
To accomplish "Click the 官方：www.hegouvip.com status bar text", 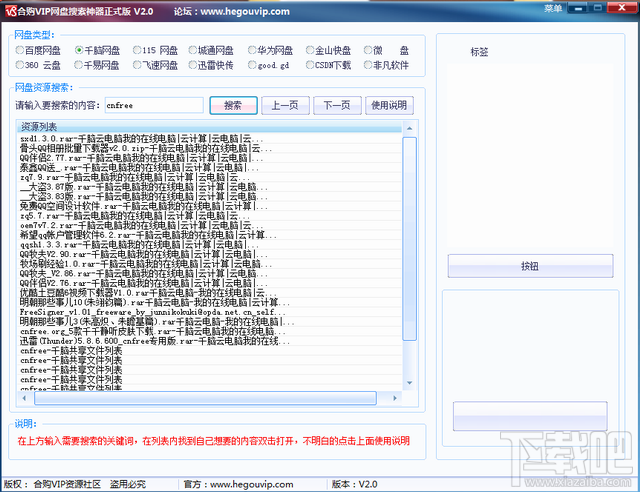I will (x=238, y=484).
